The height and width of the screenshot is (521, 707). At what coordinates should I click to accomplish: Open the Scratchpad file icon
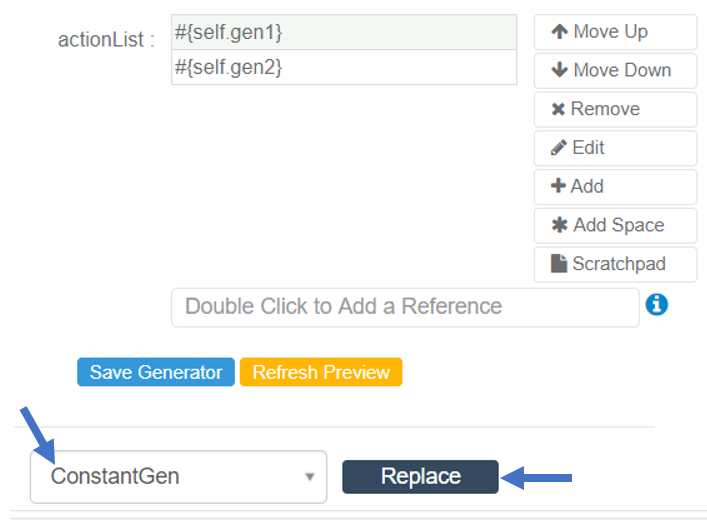[560, 265]
